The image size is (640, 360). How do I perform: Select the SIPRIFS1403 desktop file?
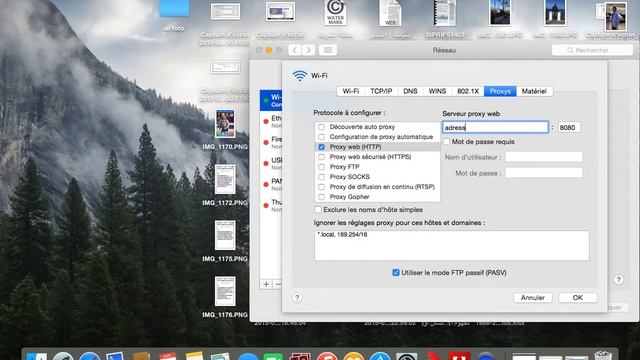[445, 13]
